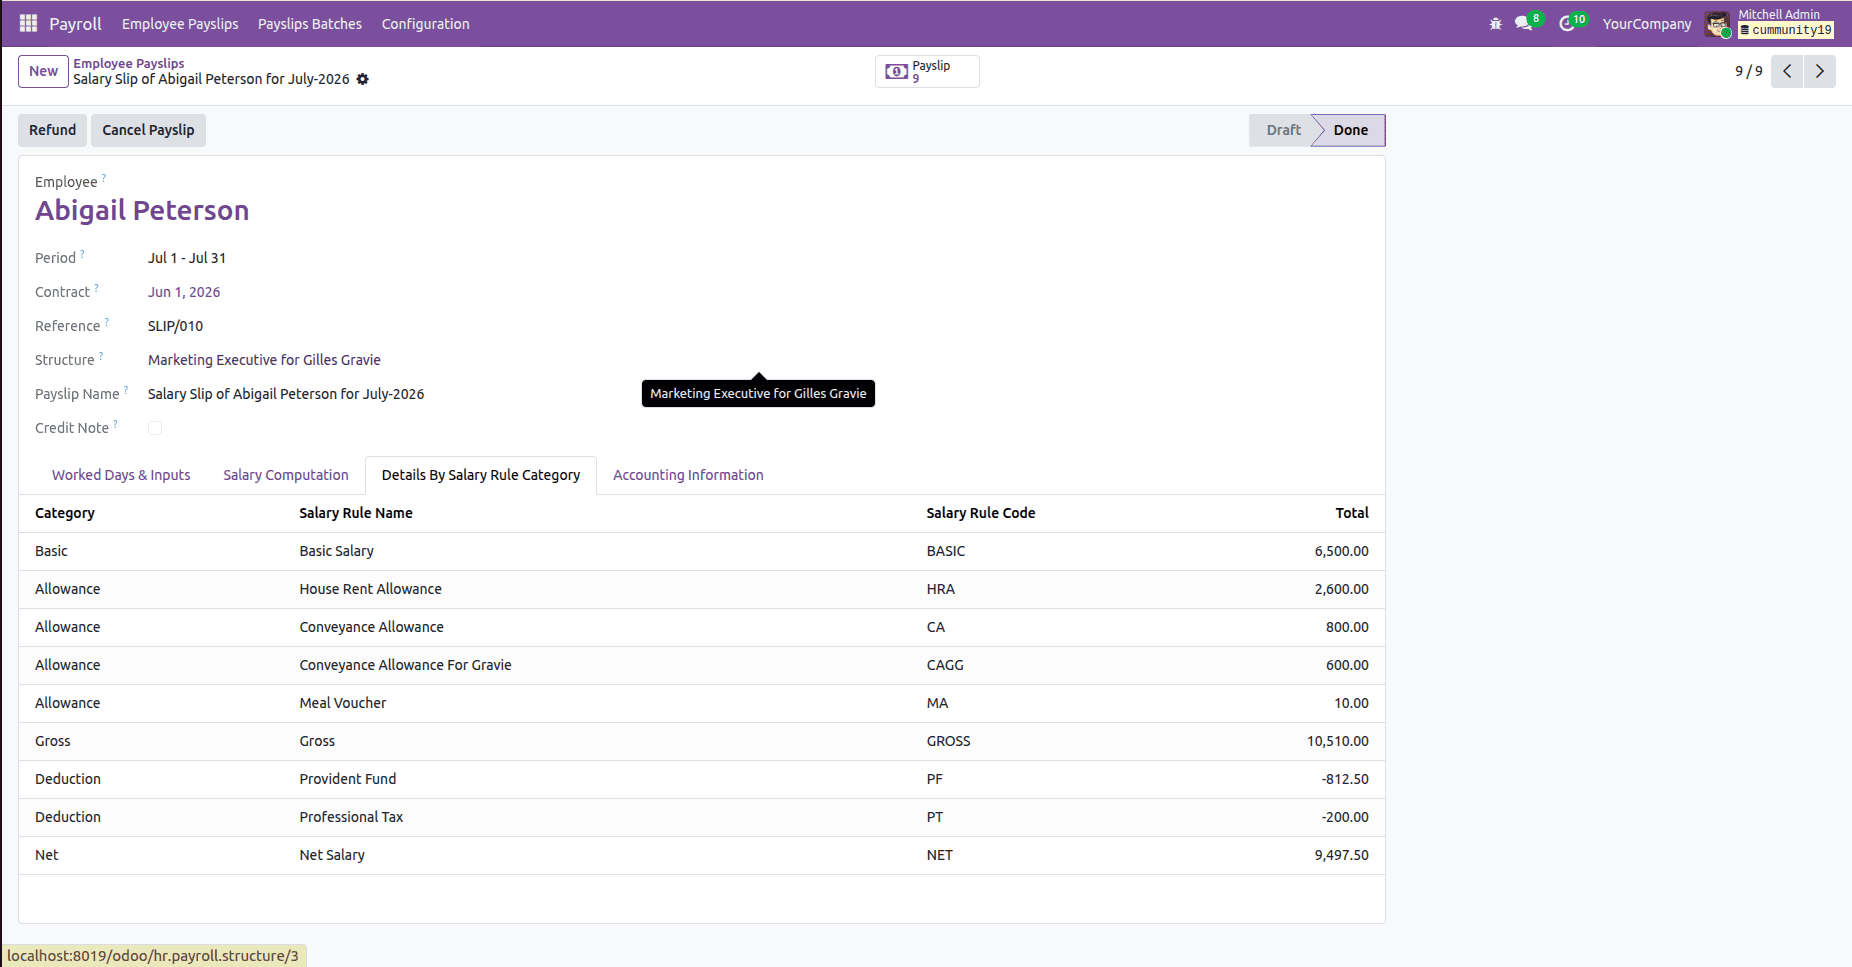Click the New button

43,71
